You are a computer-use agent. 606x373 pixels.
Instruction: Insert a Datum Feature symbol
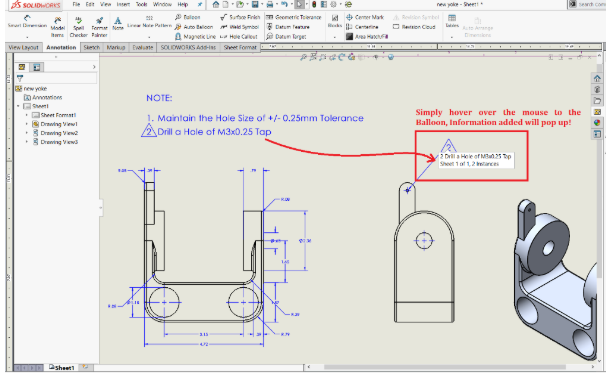click(288, 27)
